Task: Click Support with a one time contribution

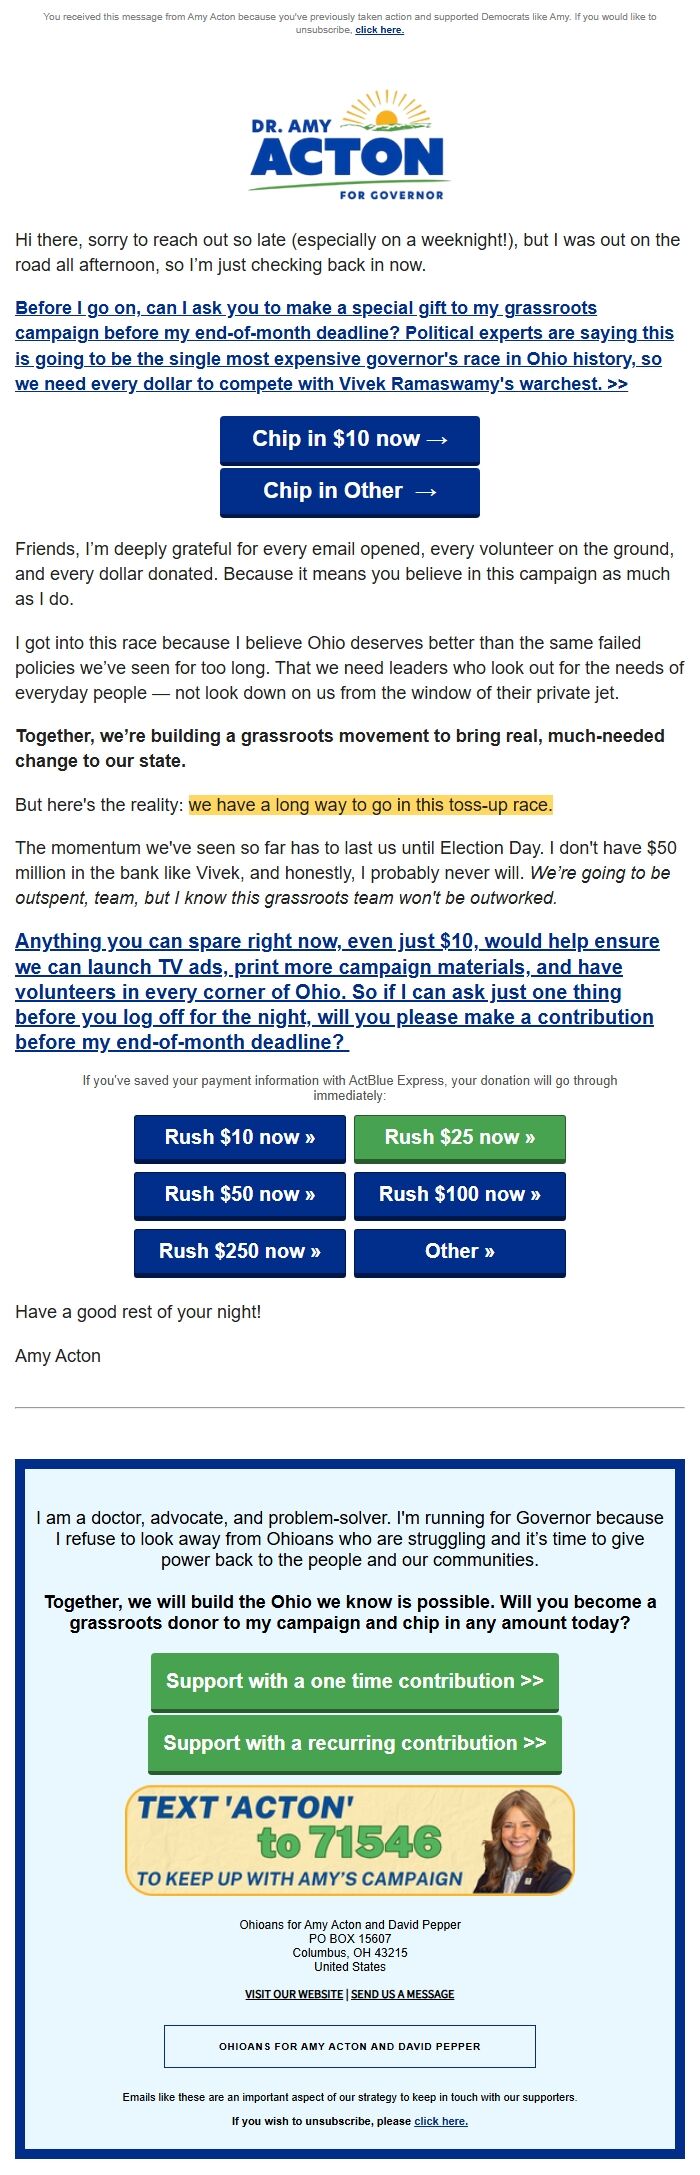Action: click(354, 1681)
